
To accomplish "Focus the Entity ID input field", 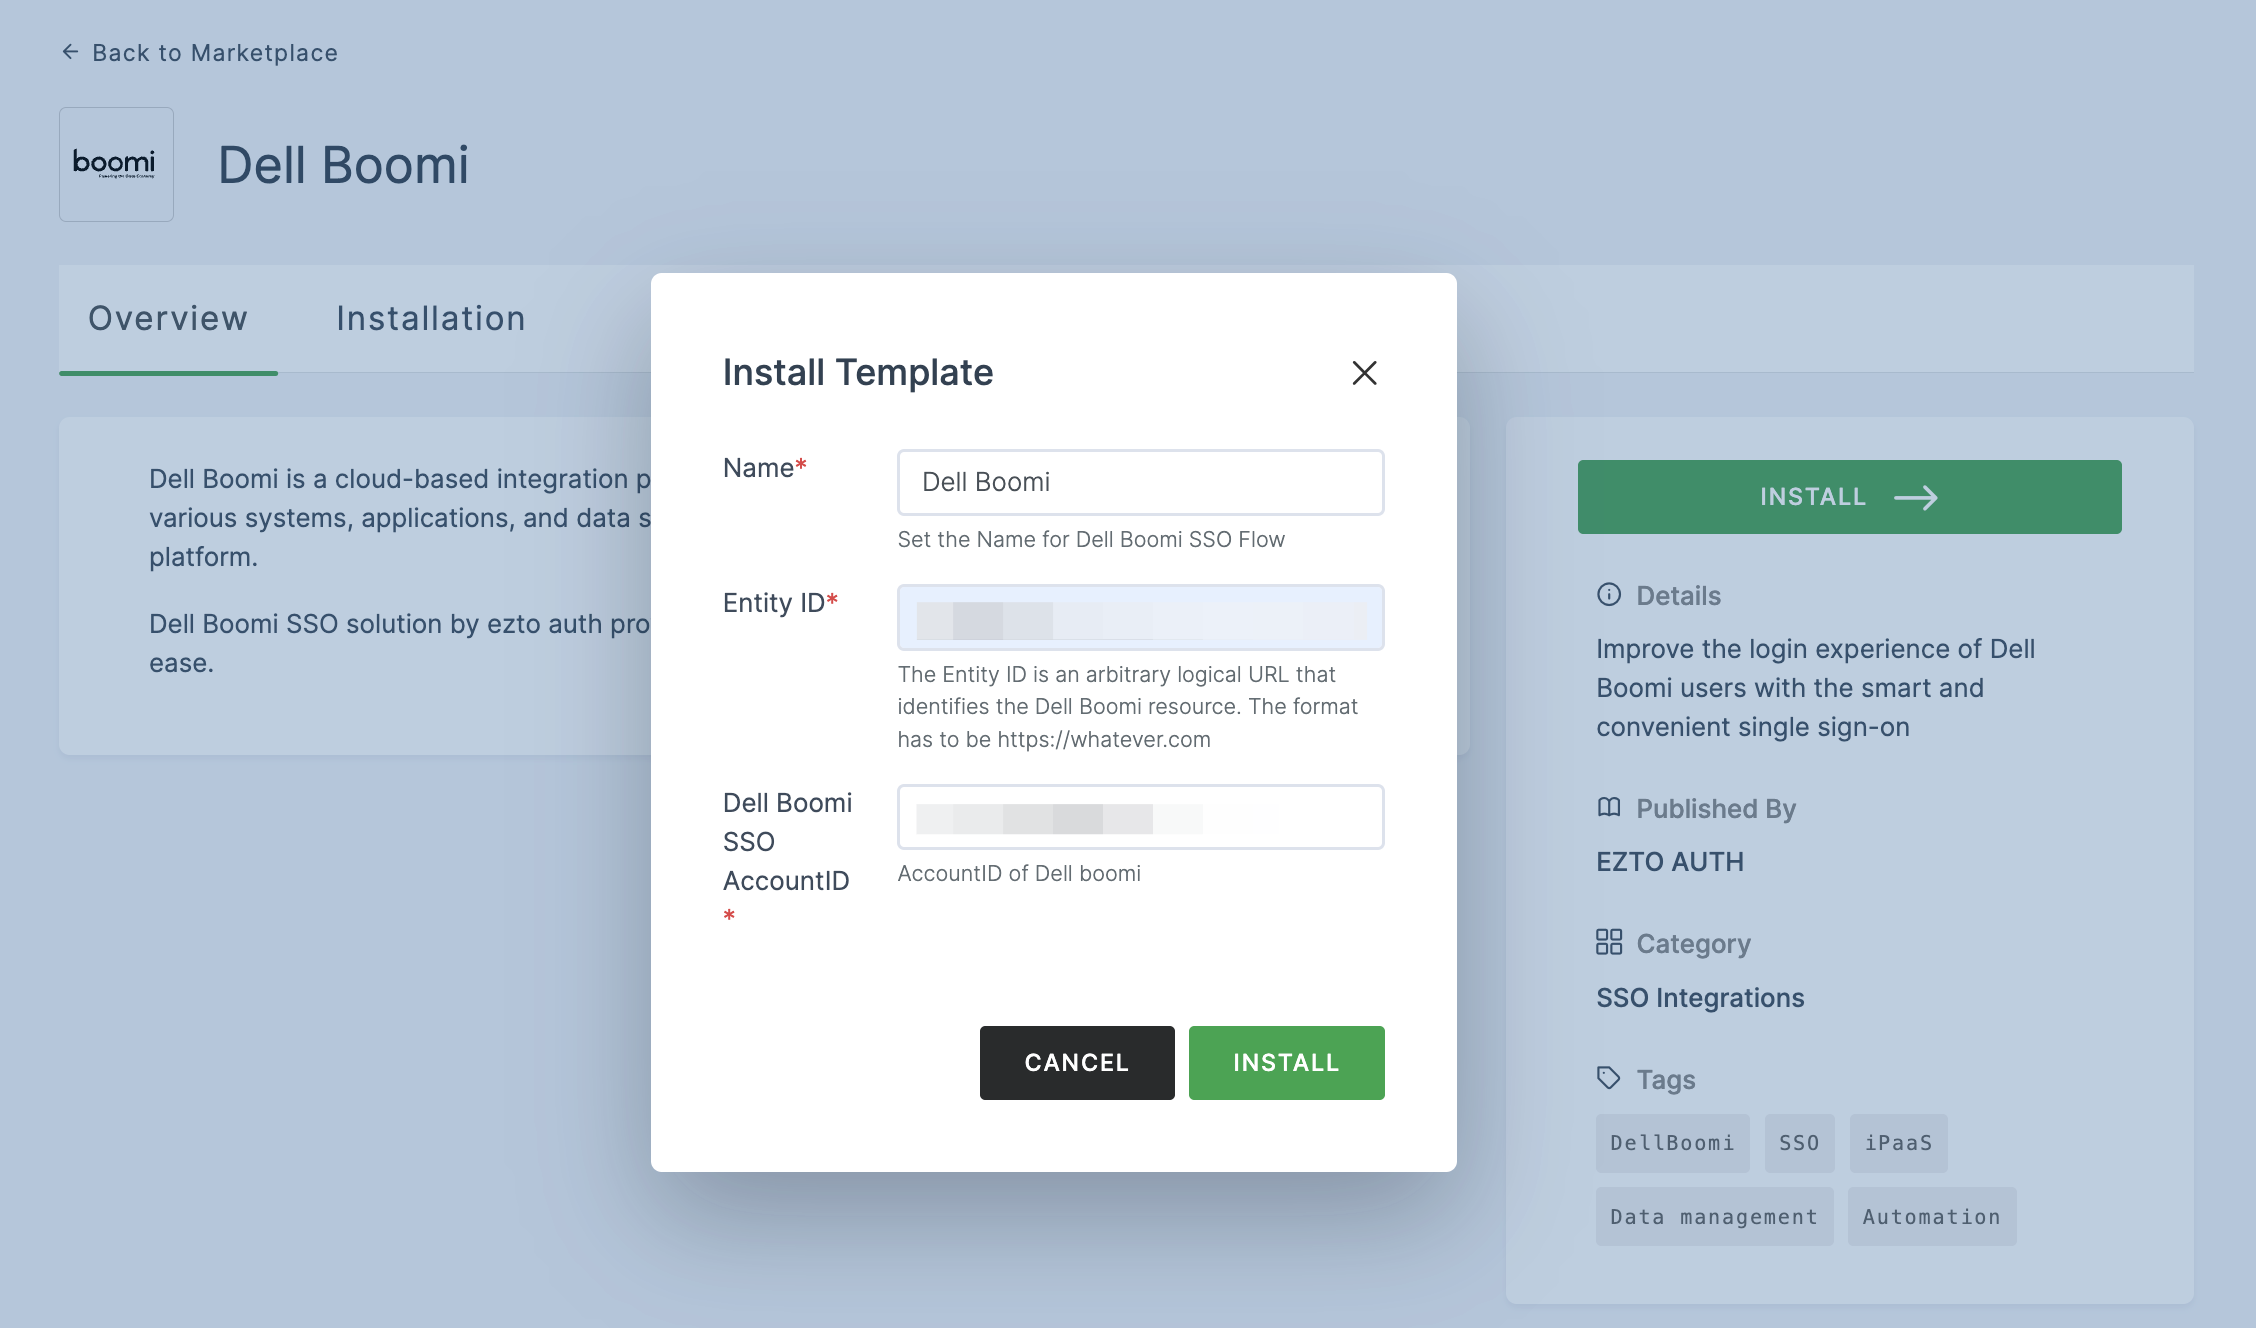I will click(1140, 617).
